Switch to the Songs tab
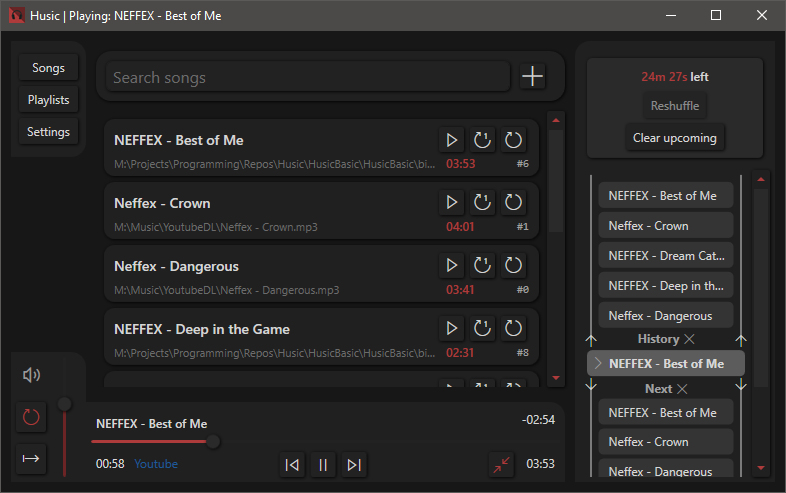The height and width of the screenshot is (493, 786). 48,68
